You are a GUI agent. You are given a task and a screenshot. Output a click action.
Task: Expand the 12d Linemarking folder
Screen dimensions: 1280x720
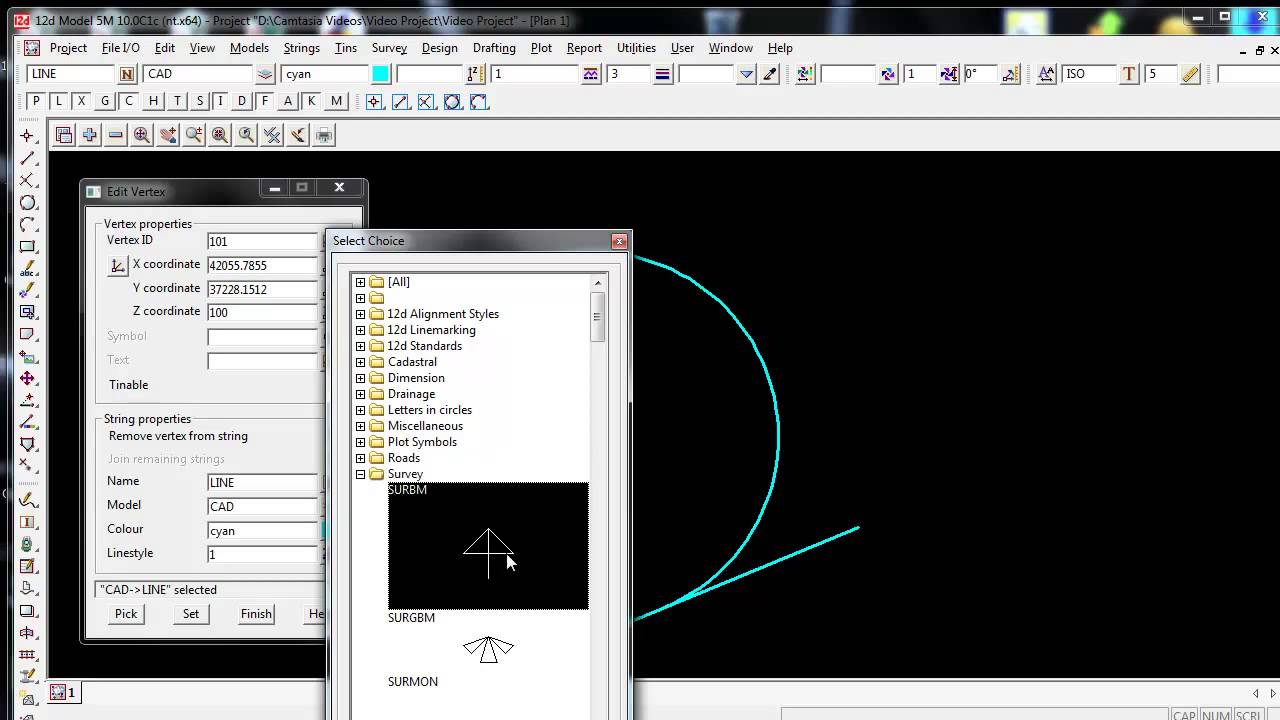[360, 330]
